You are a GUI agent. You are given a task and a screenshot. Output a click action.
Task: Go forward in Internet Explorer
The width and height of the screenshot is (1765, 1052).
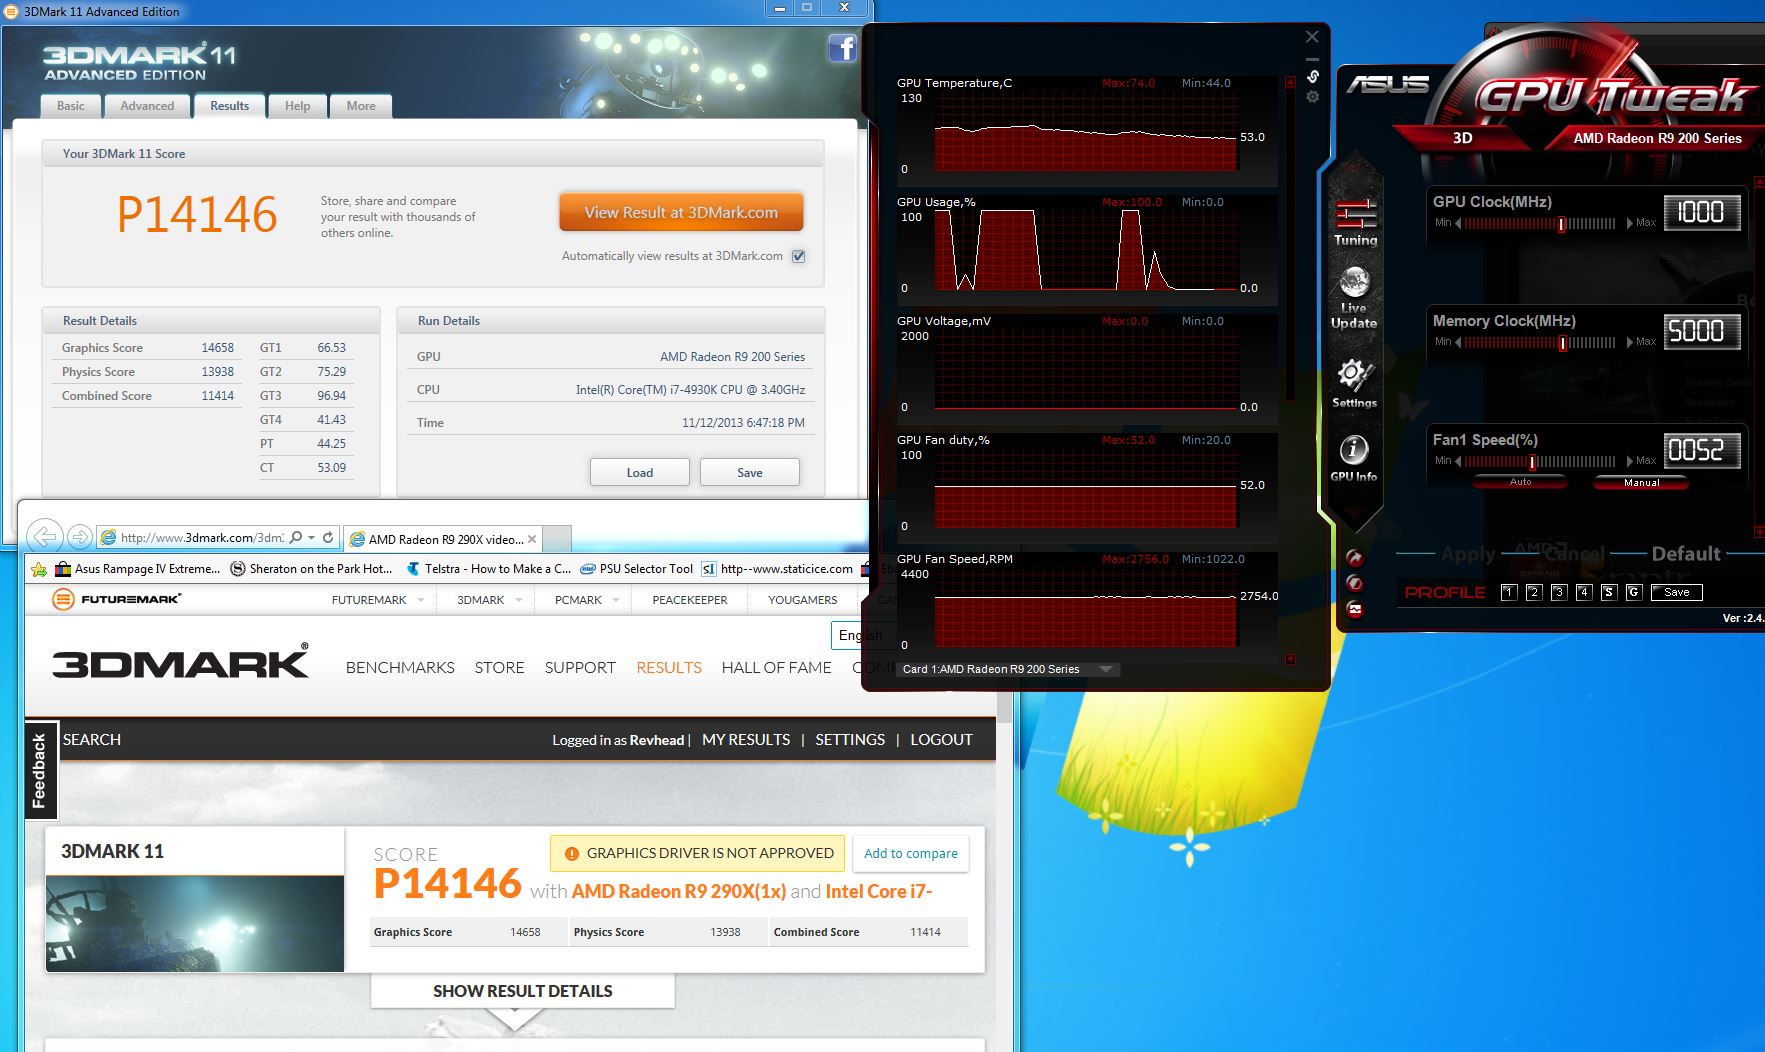80,537
